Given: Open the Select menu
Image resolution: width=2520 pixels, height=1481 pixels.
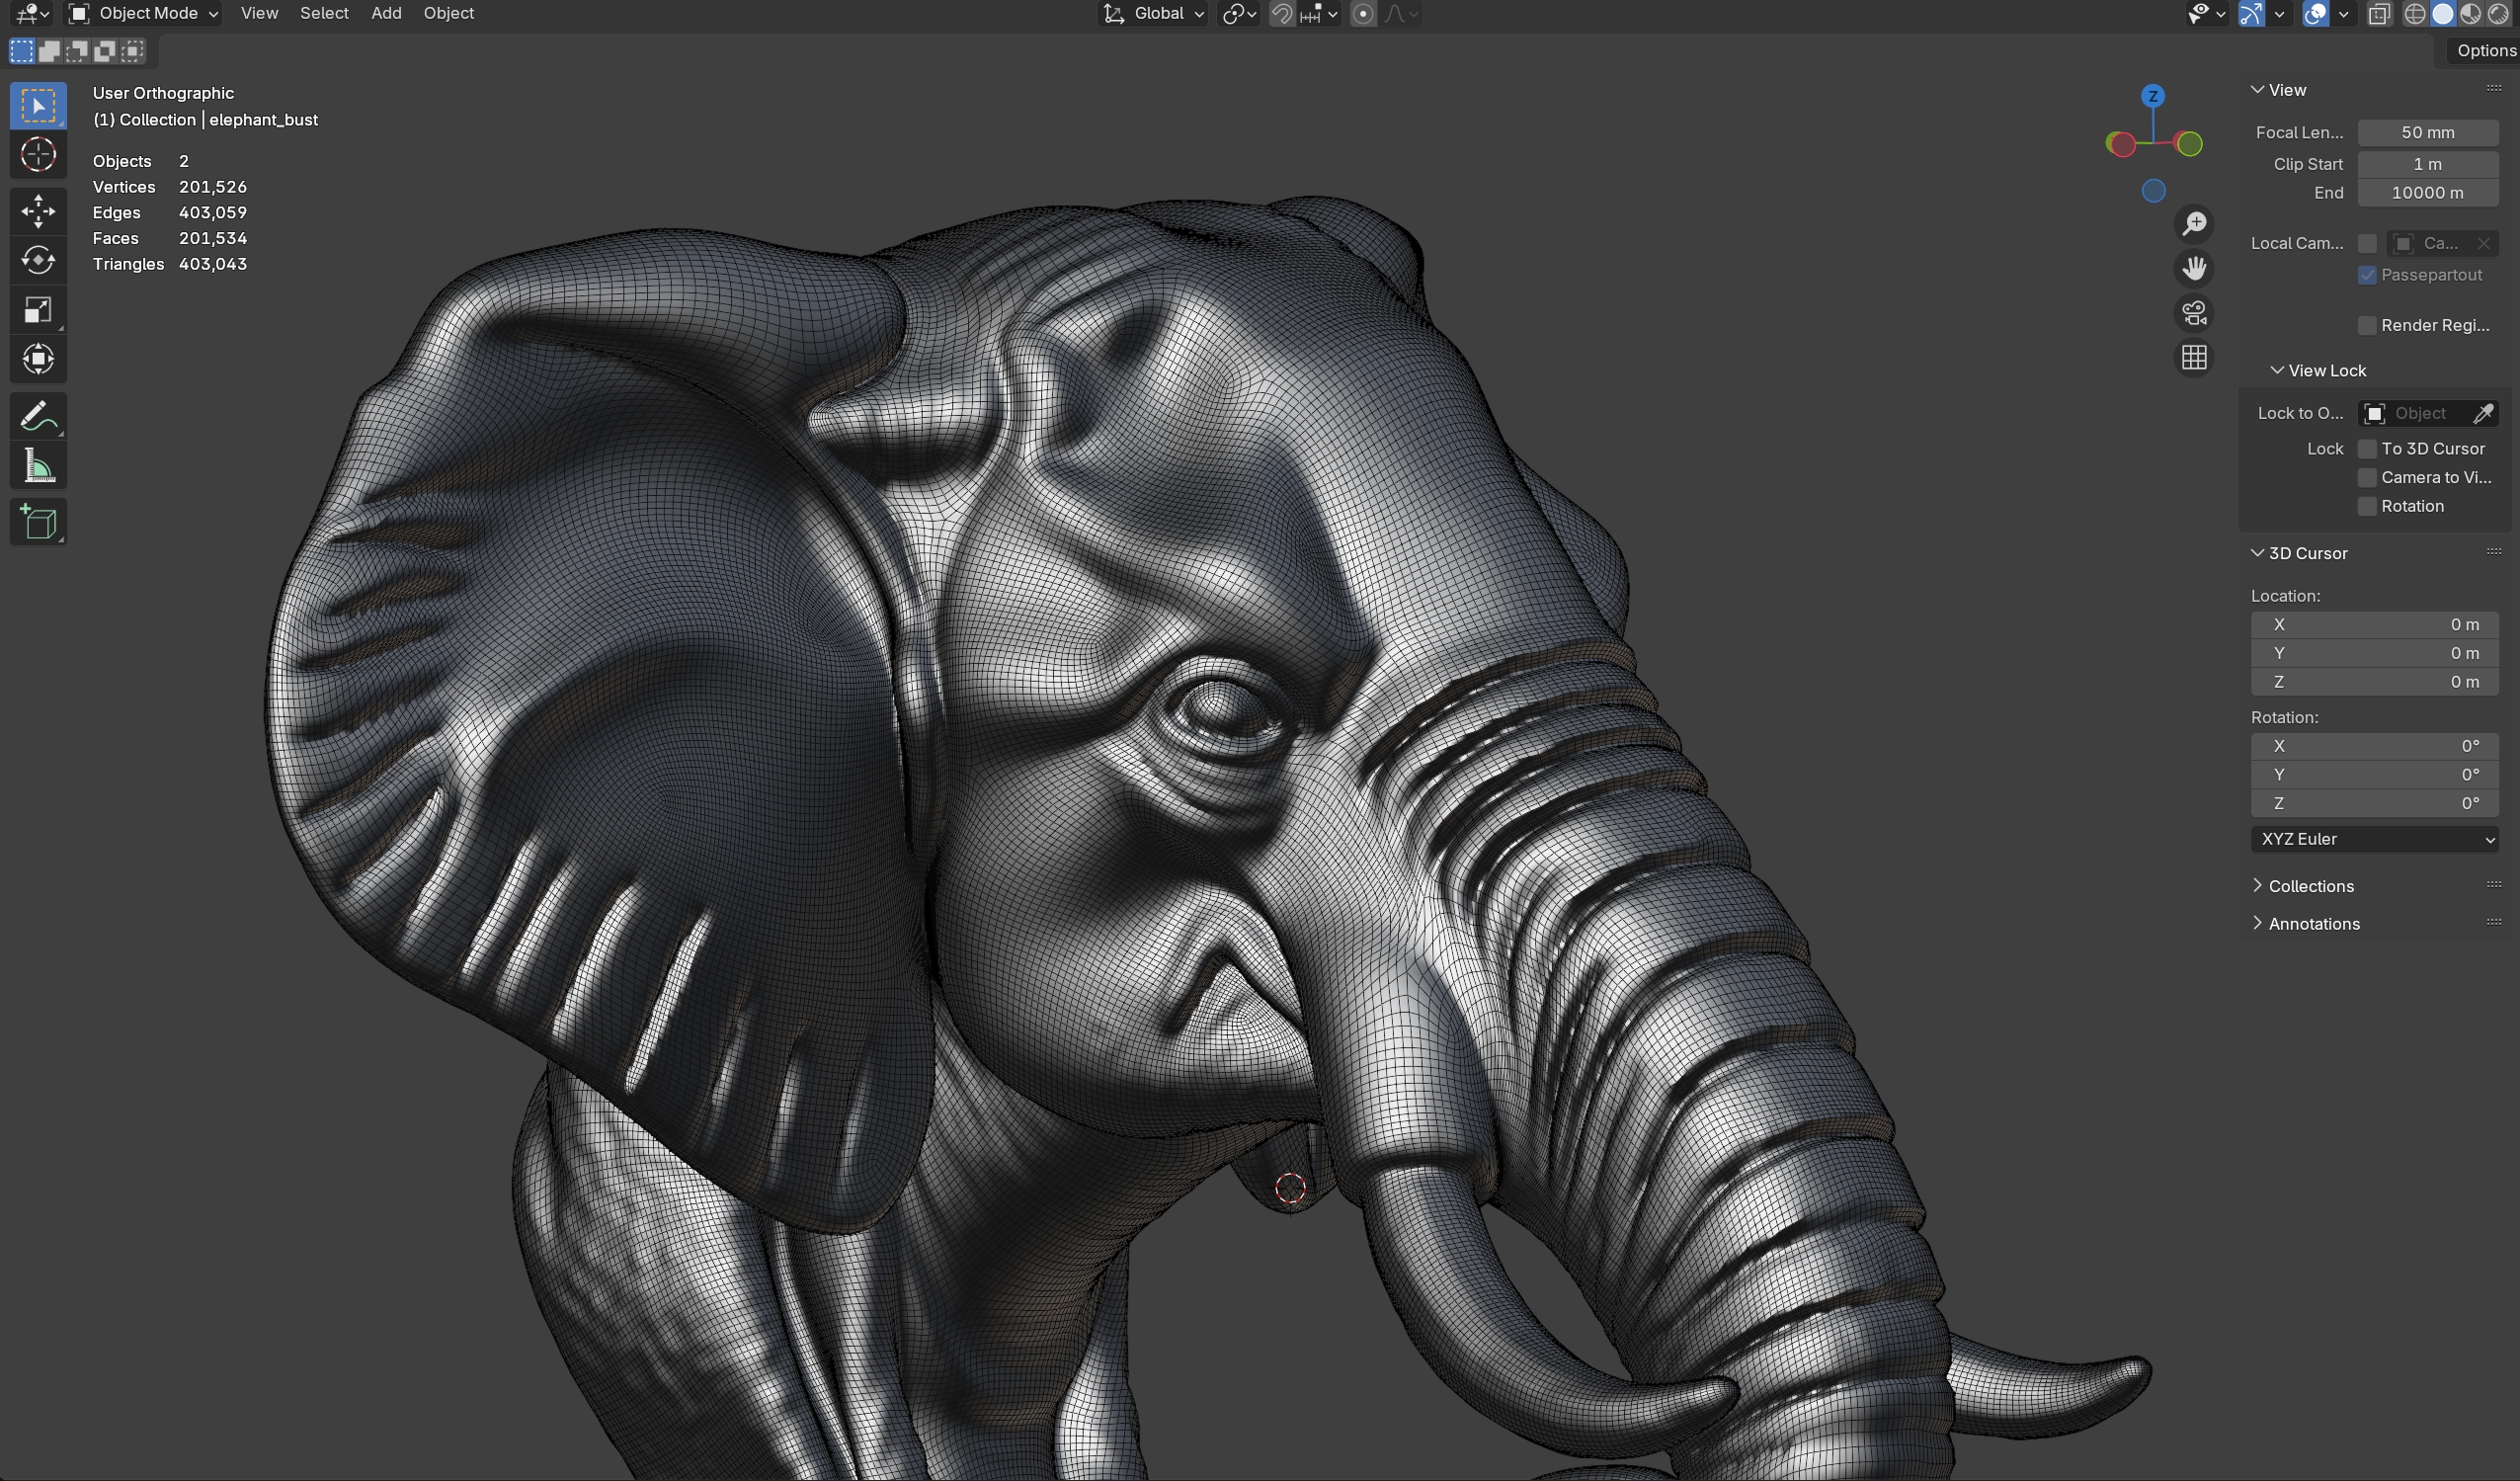Looking at the screenshot, I should (x=324, y=13).
